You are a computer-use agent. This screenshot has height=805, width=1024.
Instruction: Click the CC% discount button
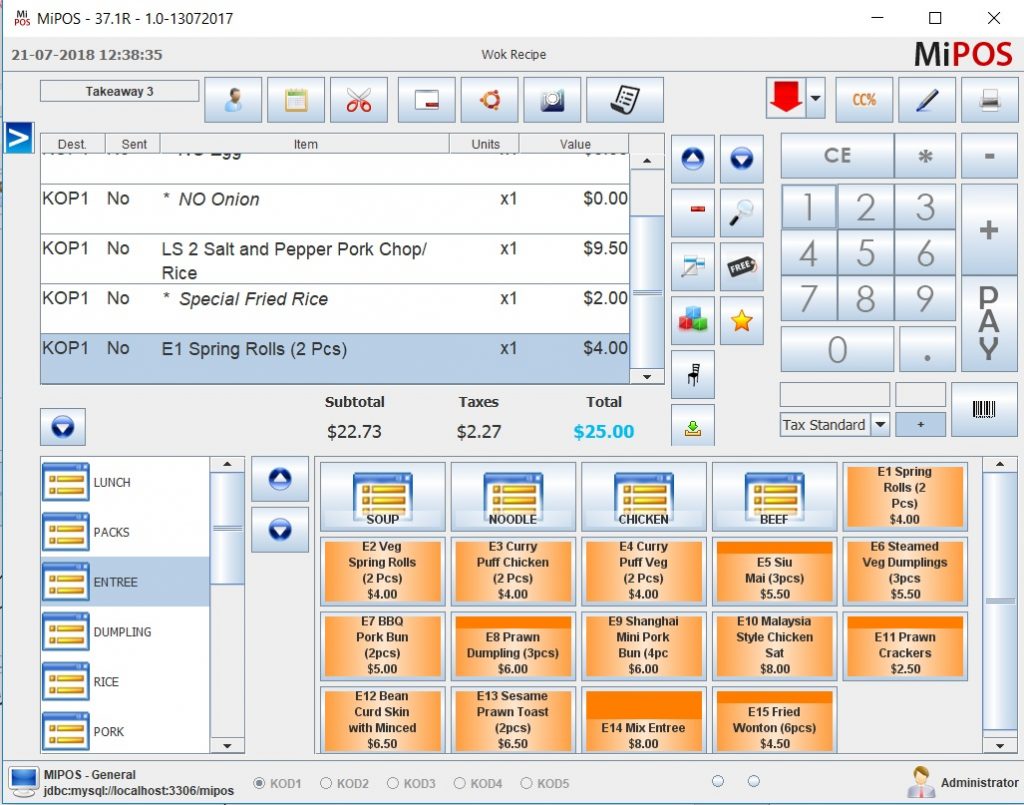pyautogui.click(x=864, y=100)
